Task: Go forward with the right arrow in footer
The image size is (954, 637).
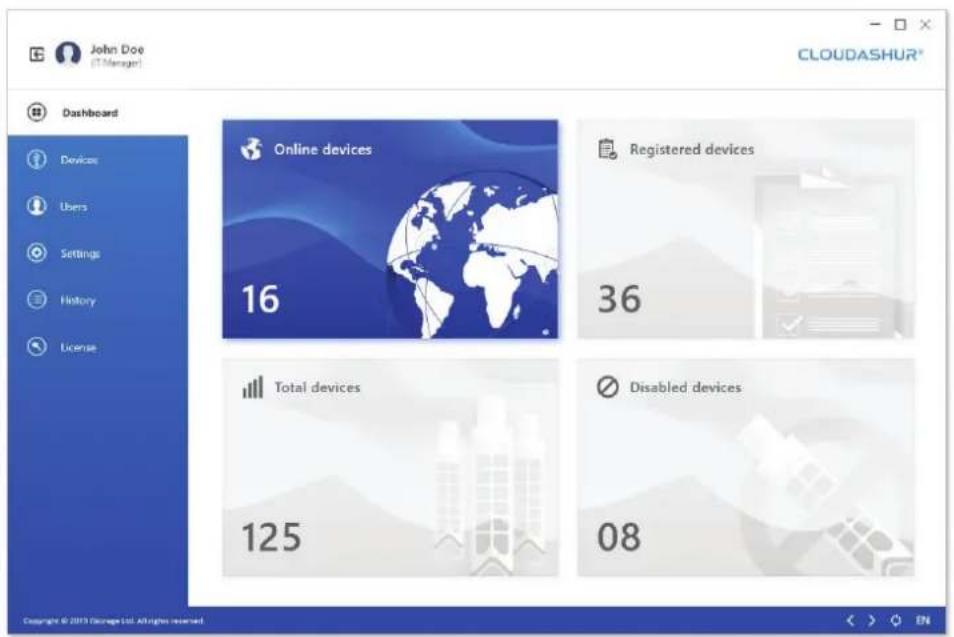Action: pos(872,621)
